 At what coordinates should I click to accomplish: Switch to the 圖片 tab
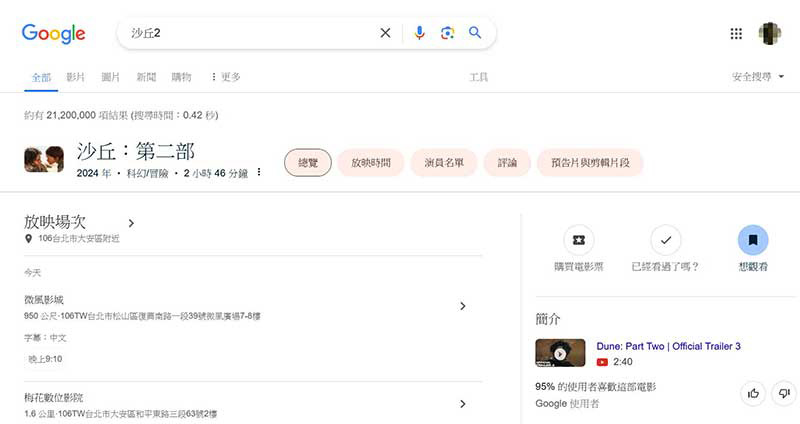[x=110, y=77]
